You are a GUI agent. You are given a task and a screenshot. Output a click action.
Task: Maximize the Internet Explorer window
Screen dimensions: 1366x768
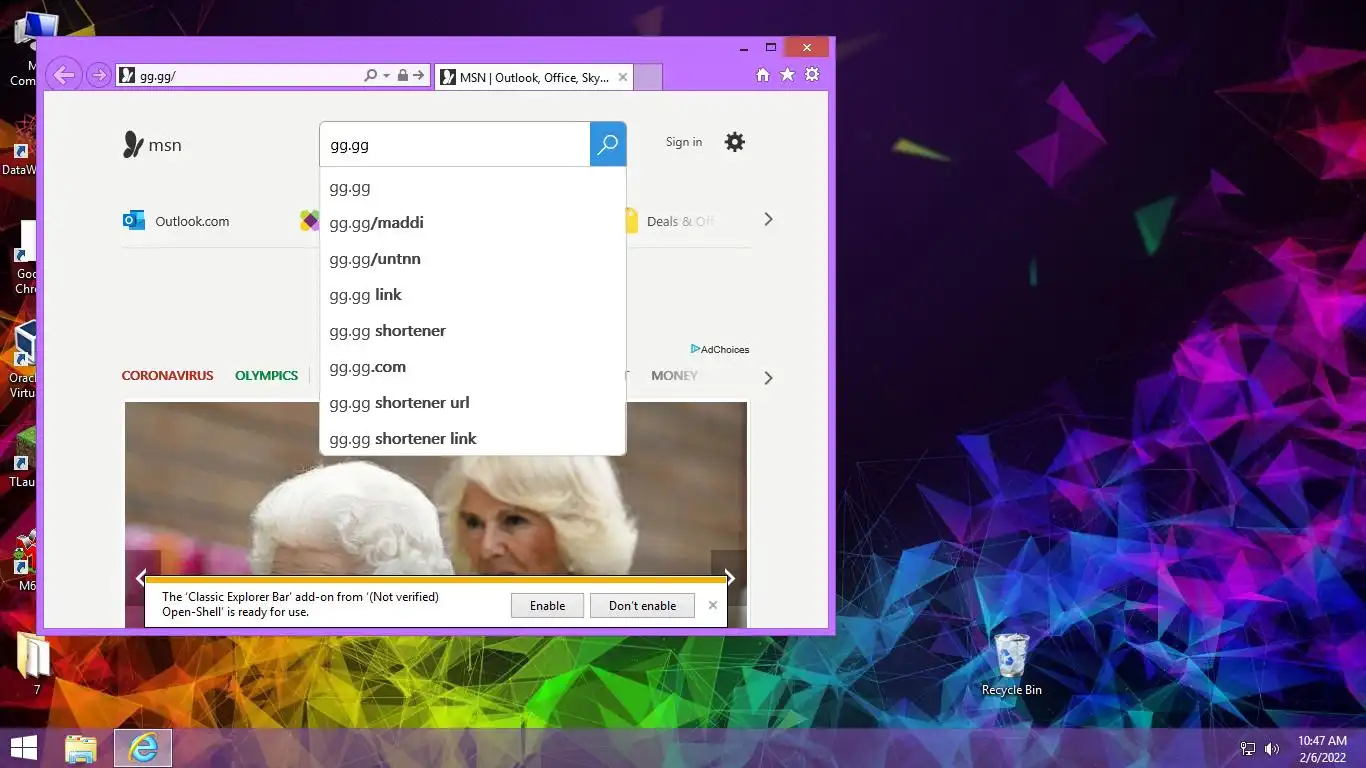(771, 47)
